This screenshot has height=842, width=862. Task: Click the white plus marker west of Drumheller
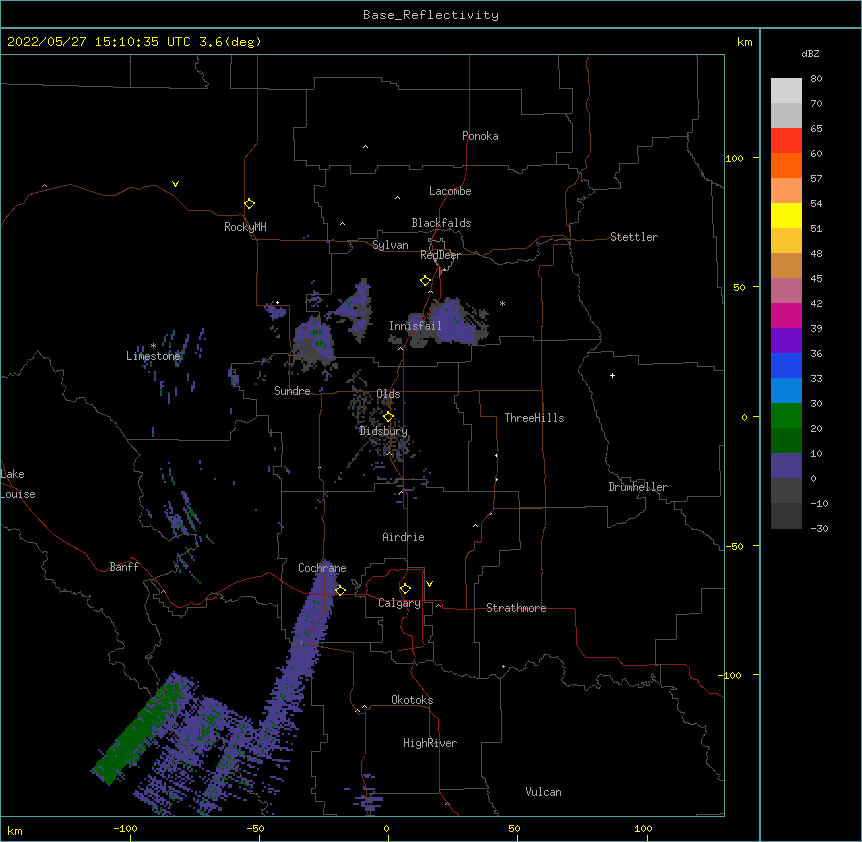612,375
